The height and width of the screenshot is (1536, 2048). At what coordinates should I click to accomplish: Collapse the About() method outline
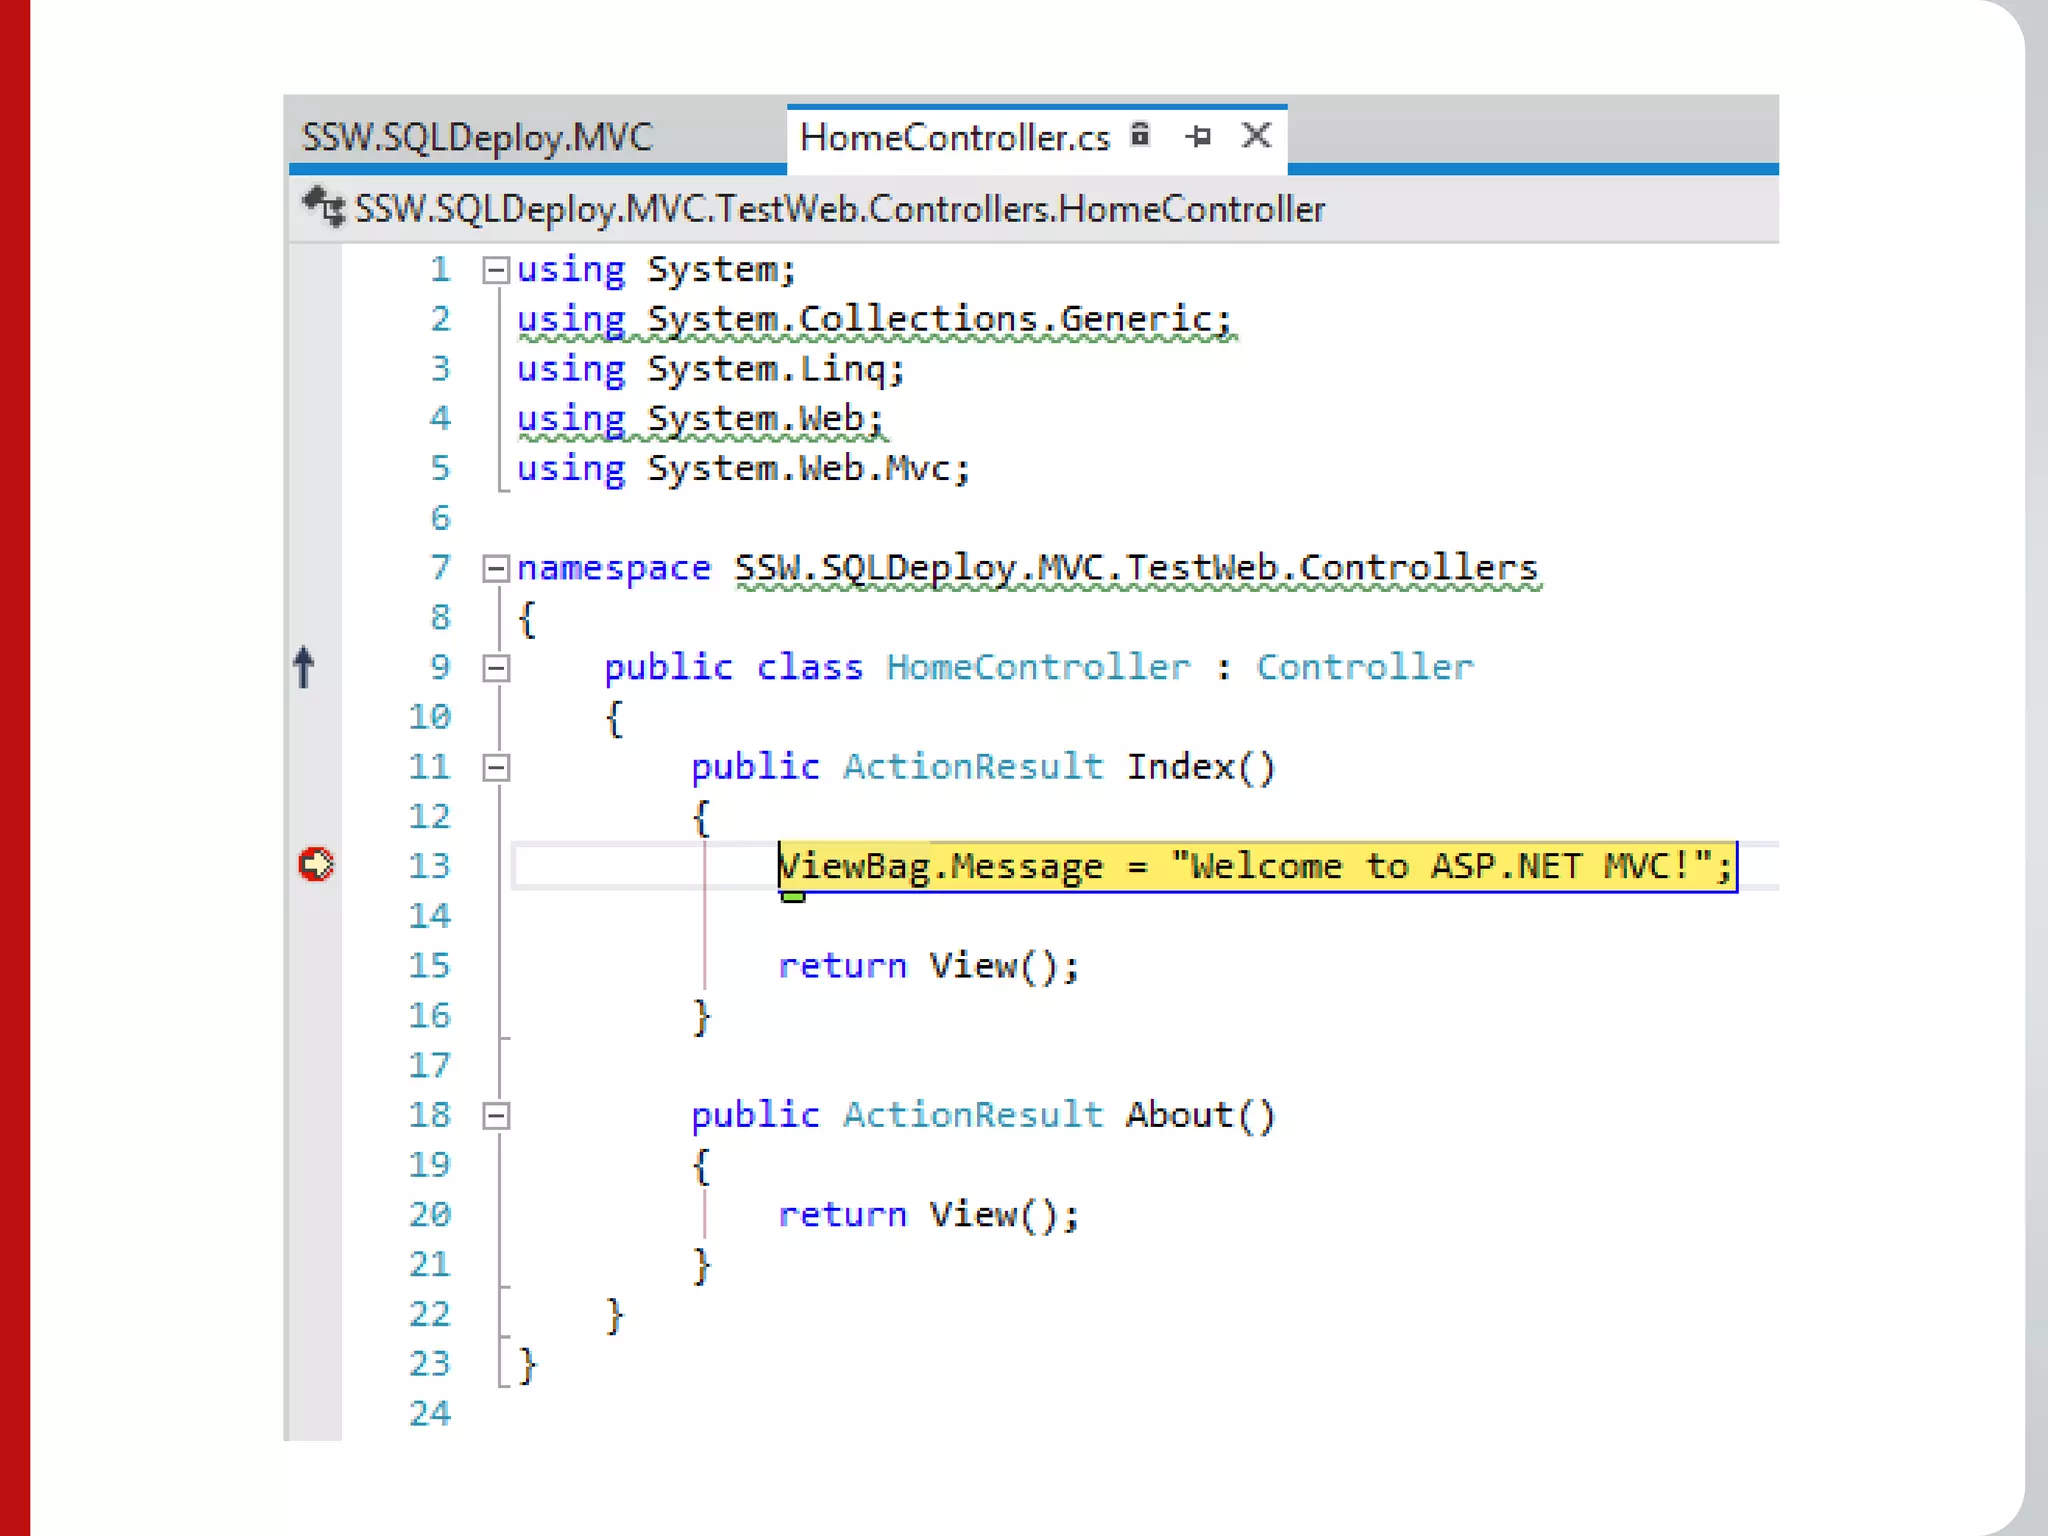point(496,1116)
